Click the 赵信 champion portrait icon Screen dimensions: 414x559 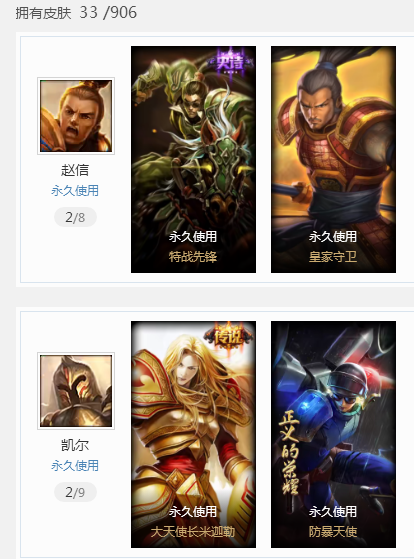coord(76,116)
